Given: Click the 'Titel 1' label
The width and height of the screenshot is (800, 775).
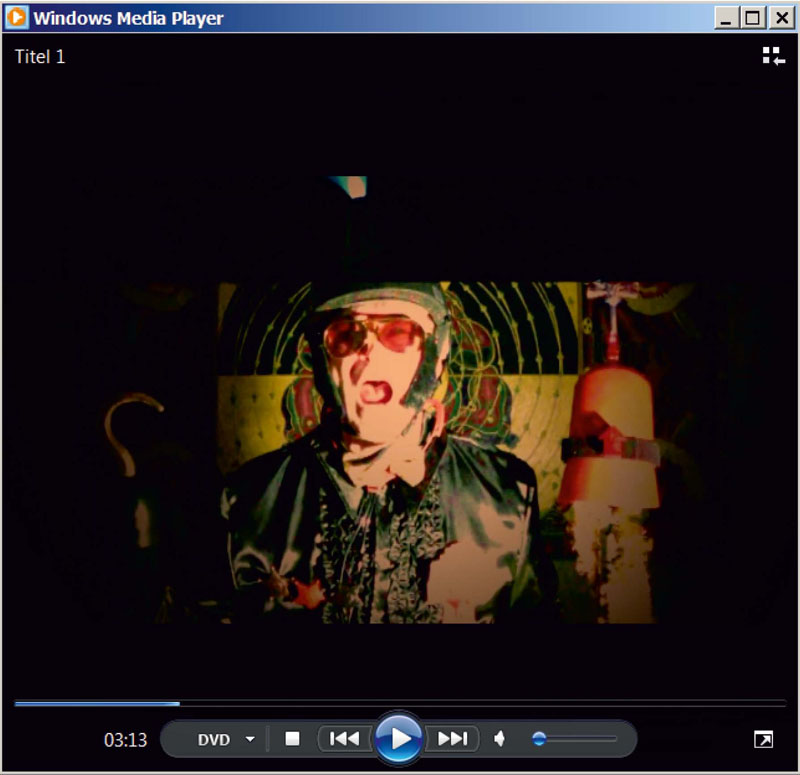Looking at the screenshot, I should [40, 57].
